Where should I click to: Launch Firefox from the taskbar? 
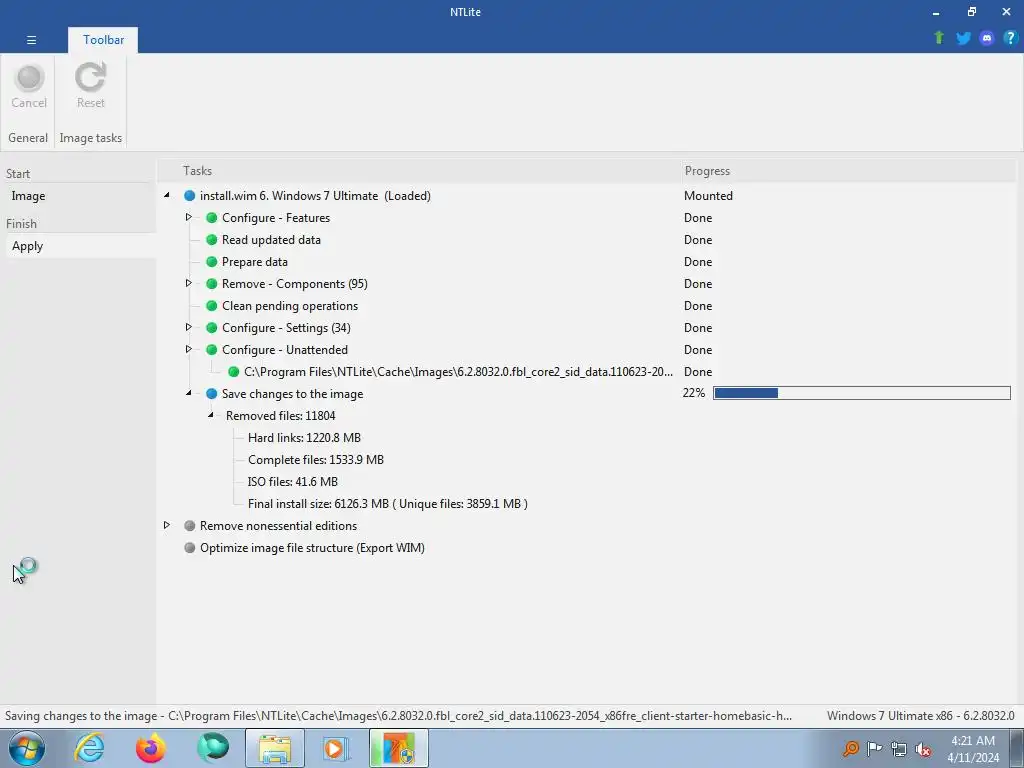coord(151,748)
